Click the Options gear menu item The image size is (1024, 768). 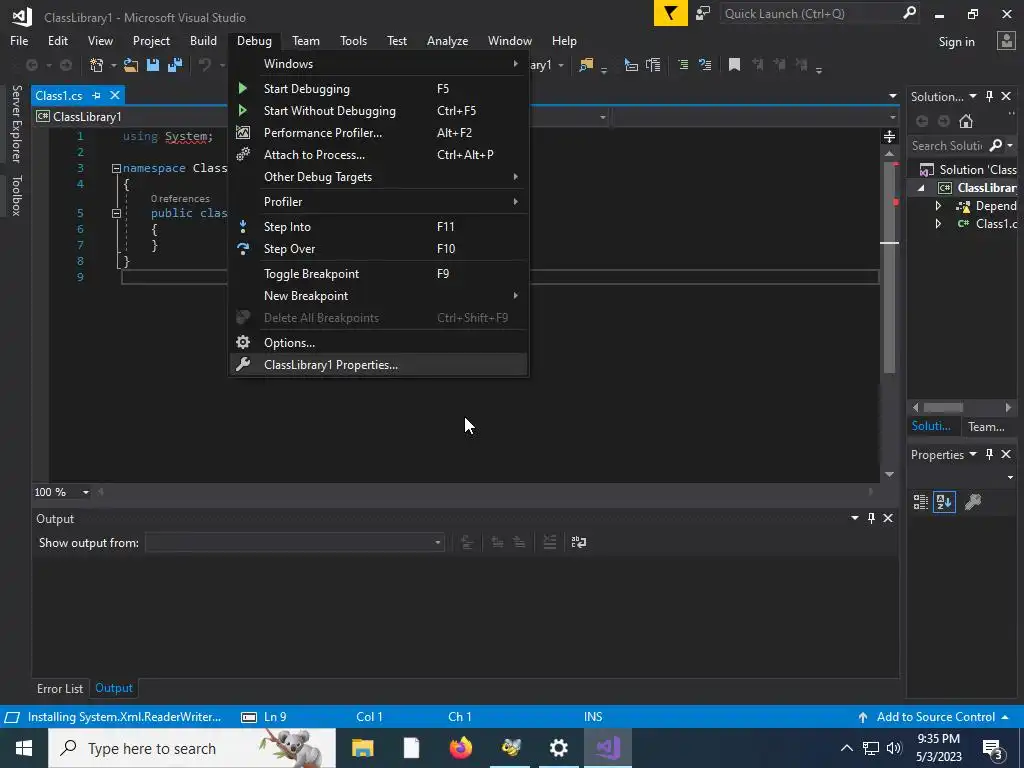tap(379, 343)
